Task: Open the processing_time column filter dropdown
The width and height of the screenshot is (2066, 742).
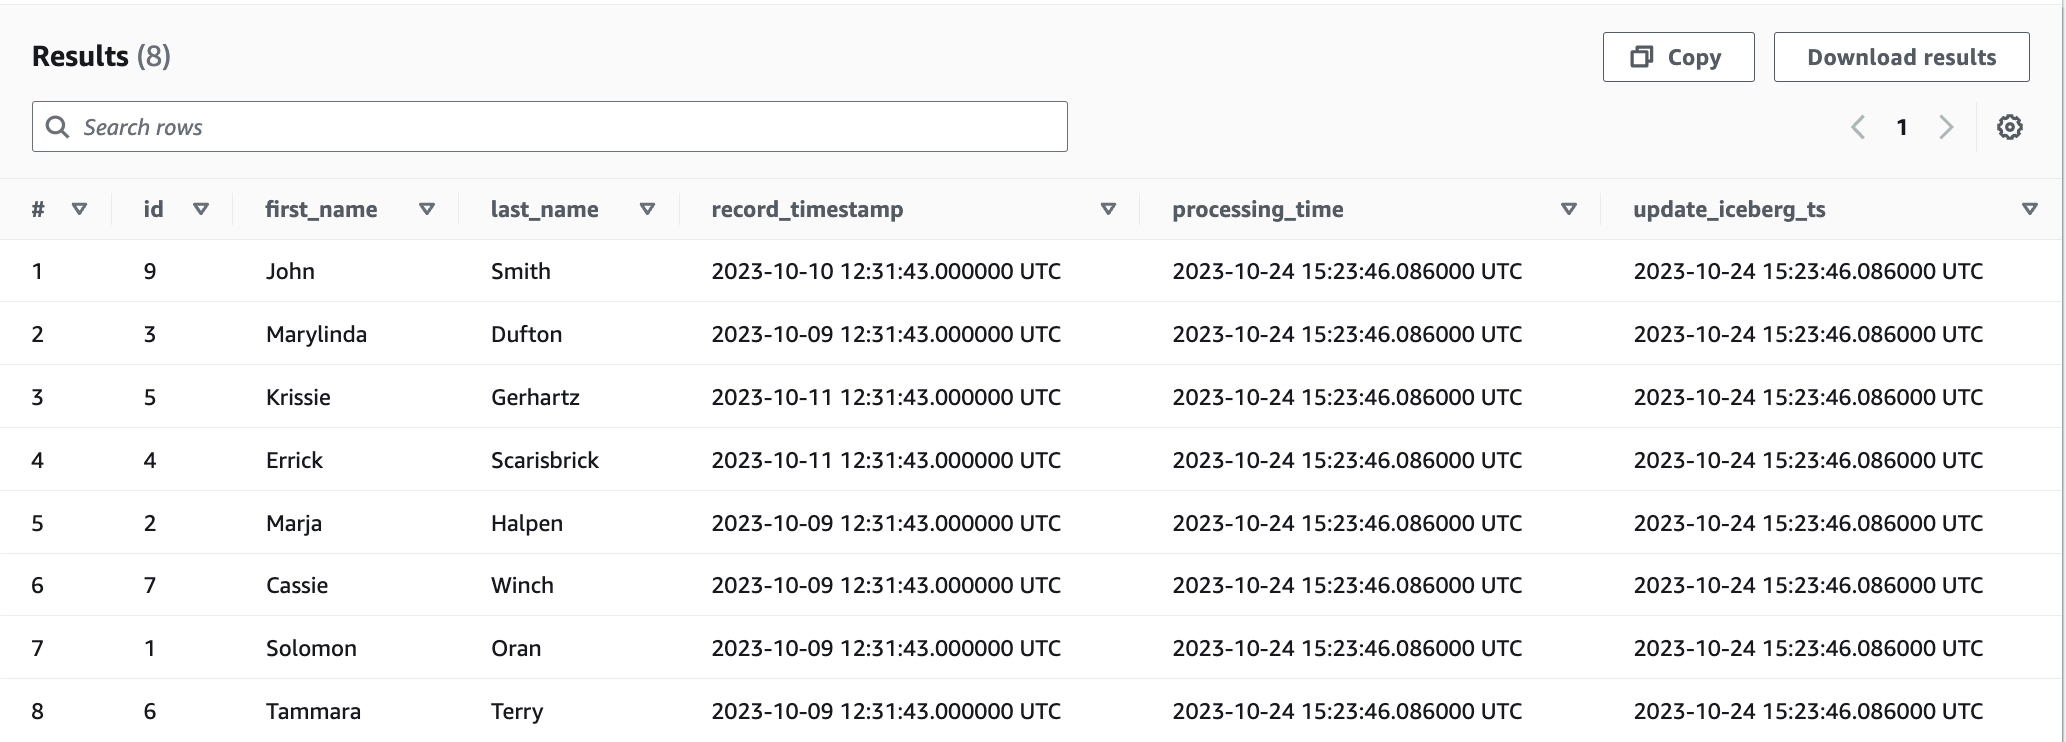Action: coord(1568,209)
